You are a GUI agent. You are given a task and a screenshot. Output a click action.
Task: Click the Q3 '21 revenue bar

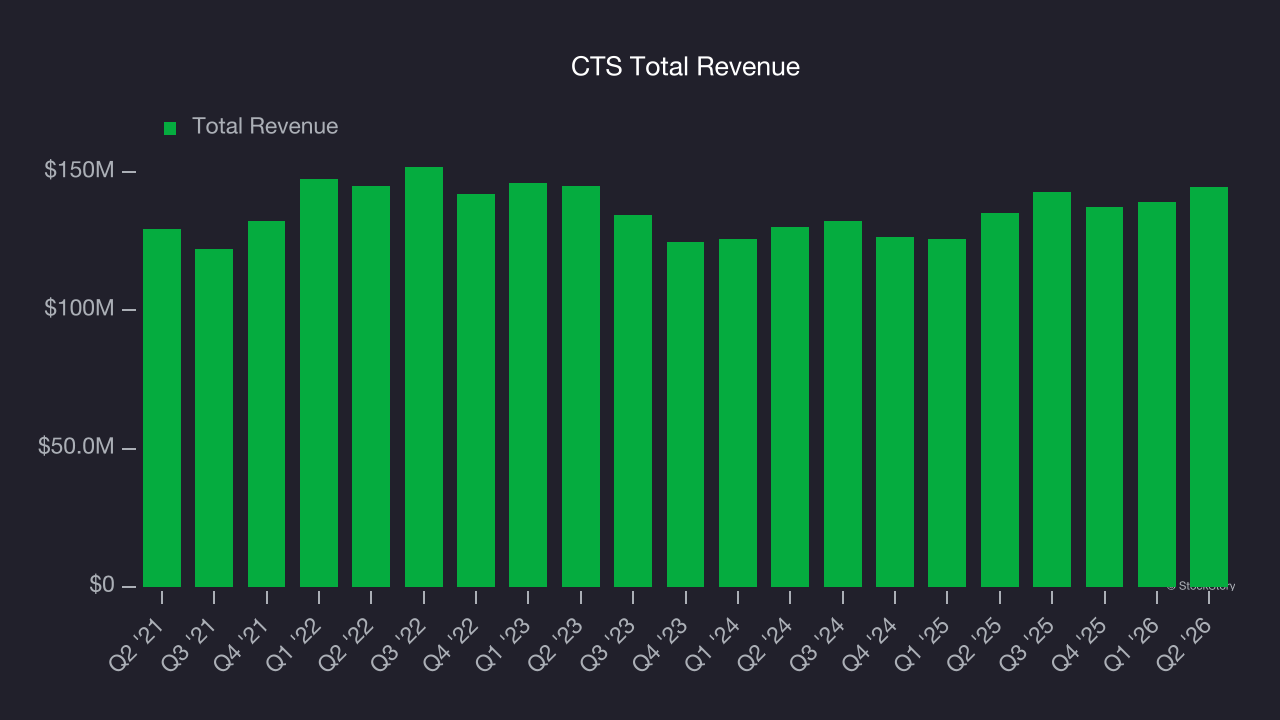(214, 418)
